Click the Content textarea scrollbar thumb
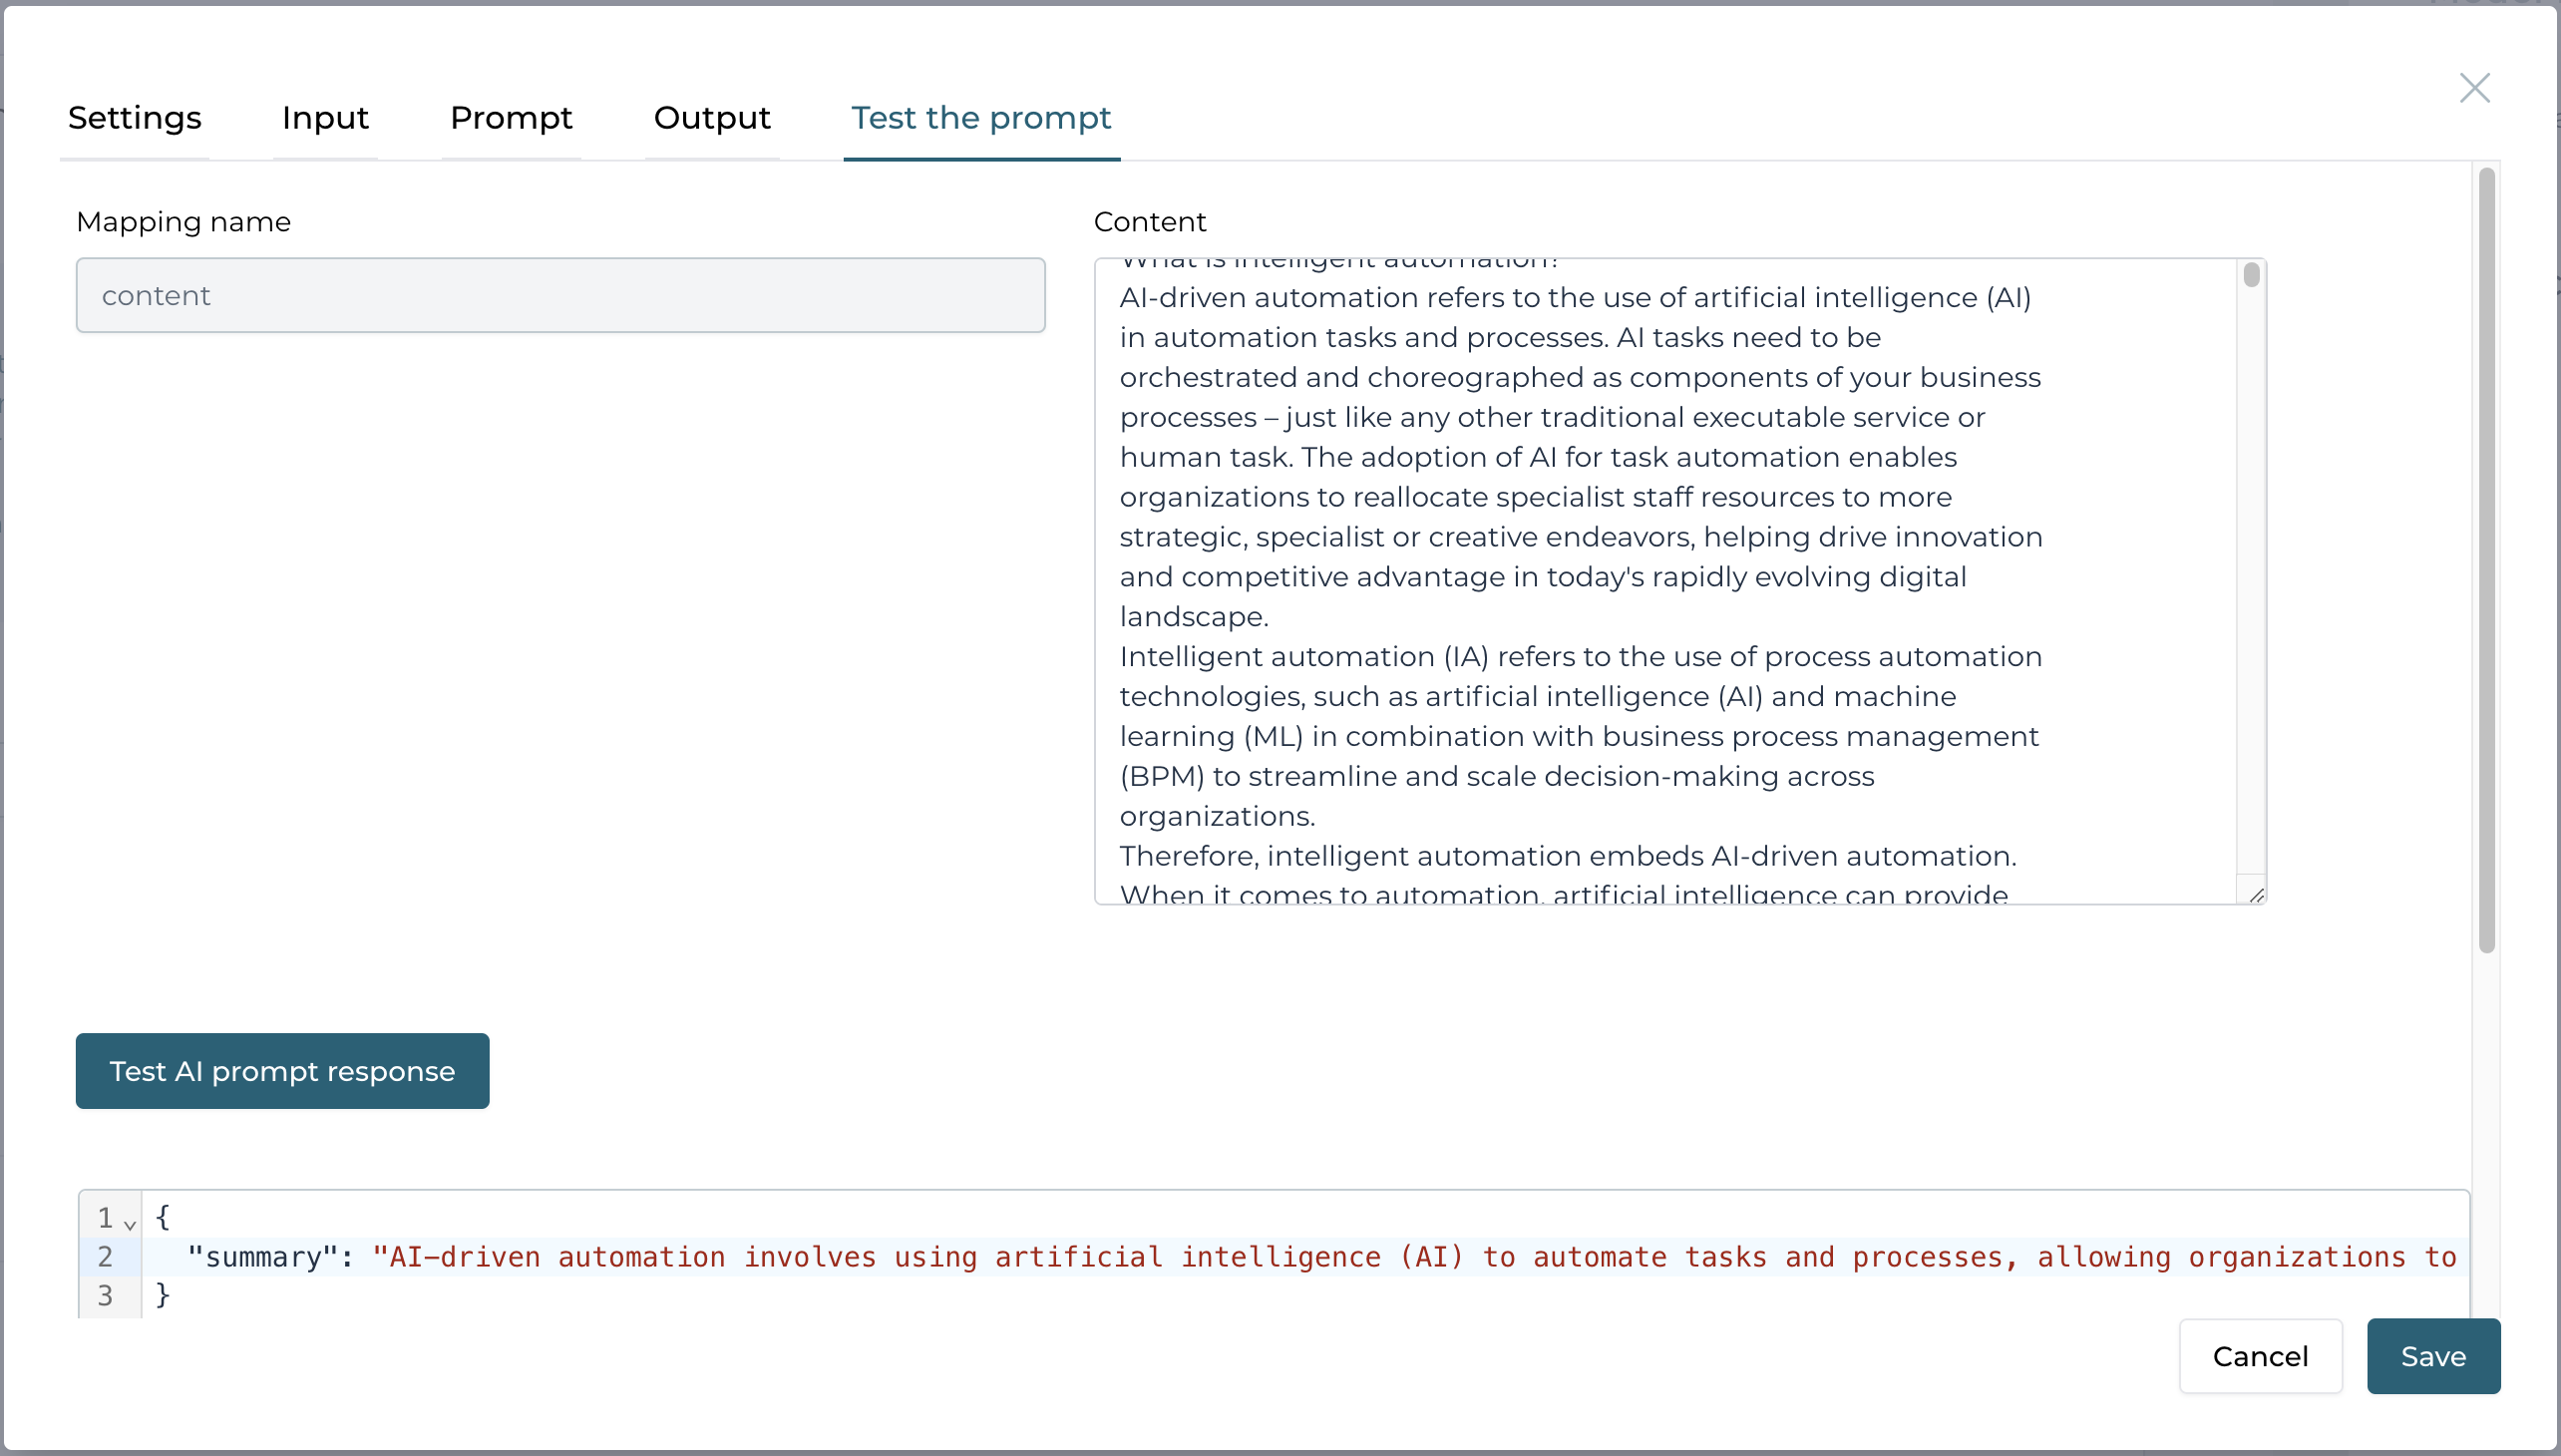This screenshot has height=1456, width=2561. pyautogui.click(x=2250, y=276)
